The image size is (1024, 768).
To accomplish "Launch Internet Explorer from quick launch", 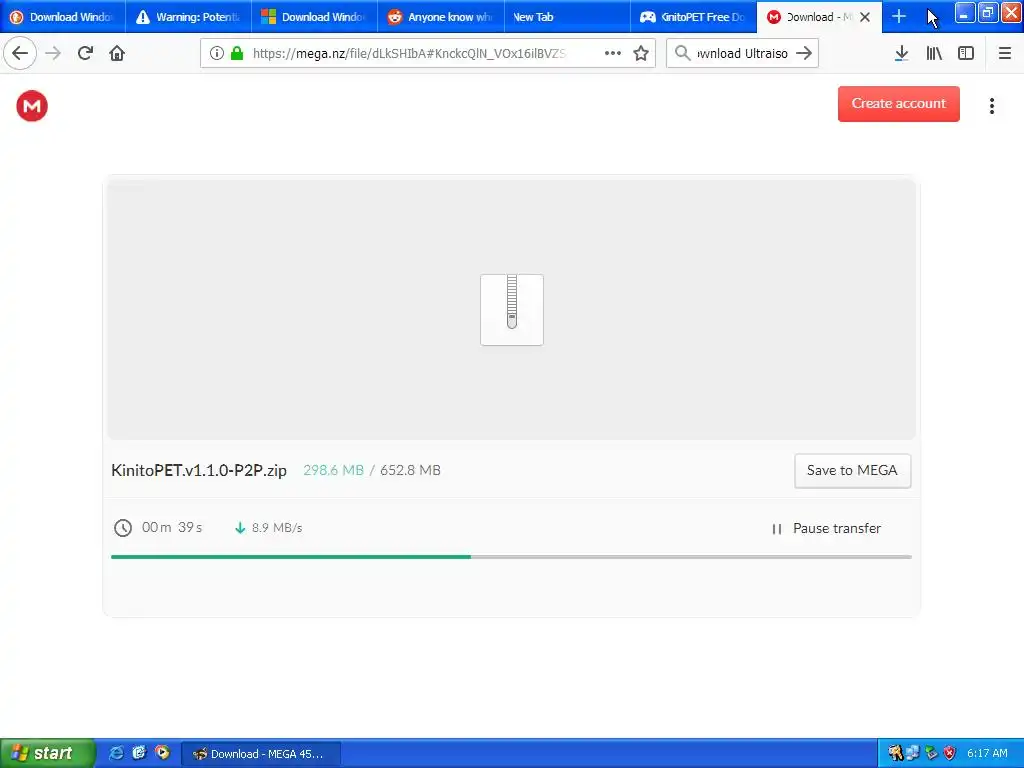I will [116, 753].
